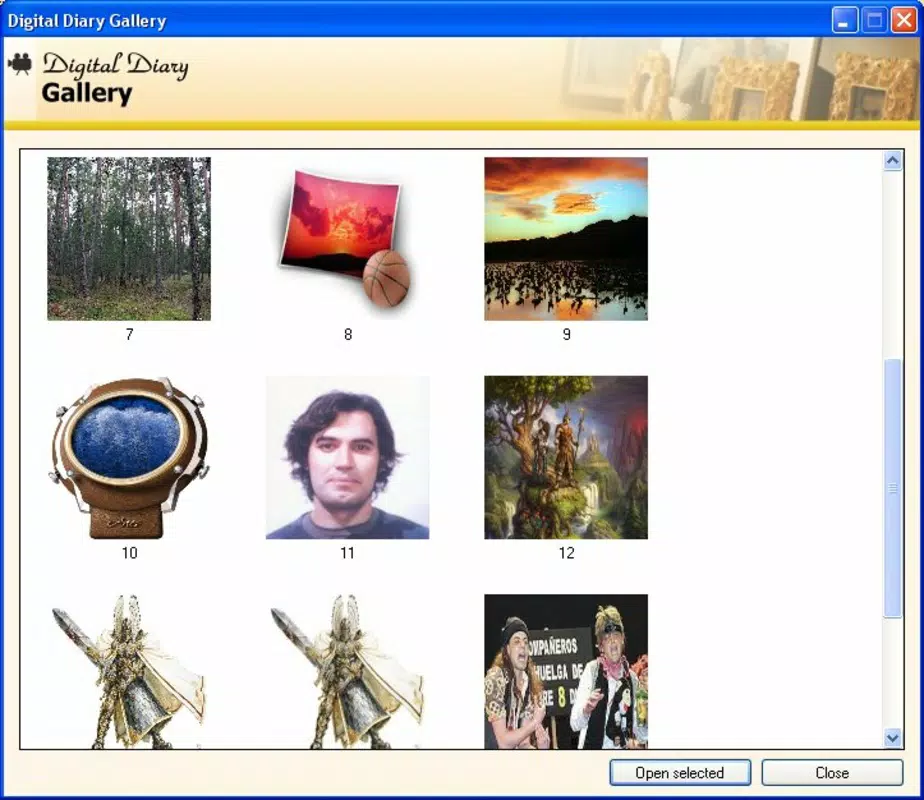Select the first armored knight figure thumbnail
The image size is (924, 800).
click(129, 672)
